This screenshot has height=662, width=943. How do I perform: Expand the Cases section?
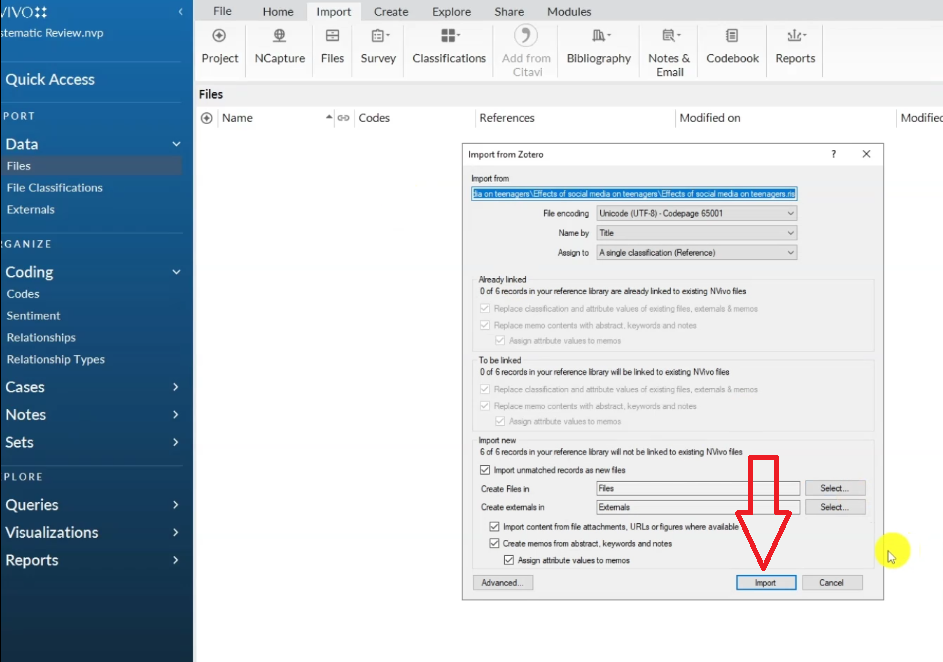pyautogui.click(x=176, y=387)
